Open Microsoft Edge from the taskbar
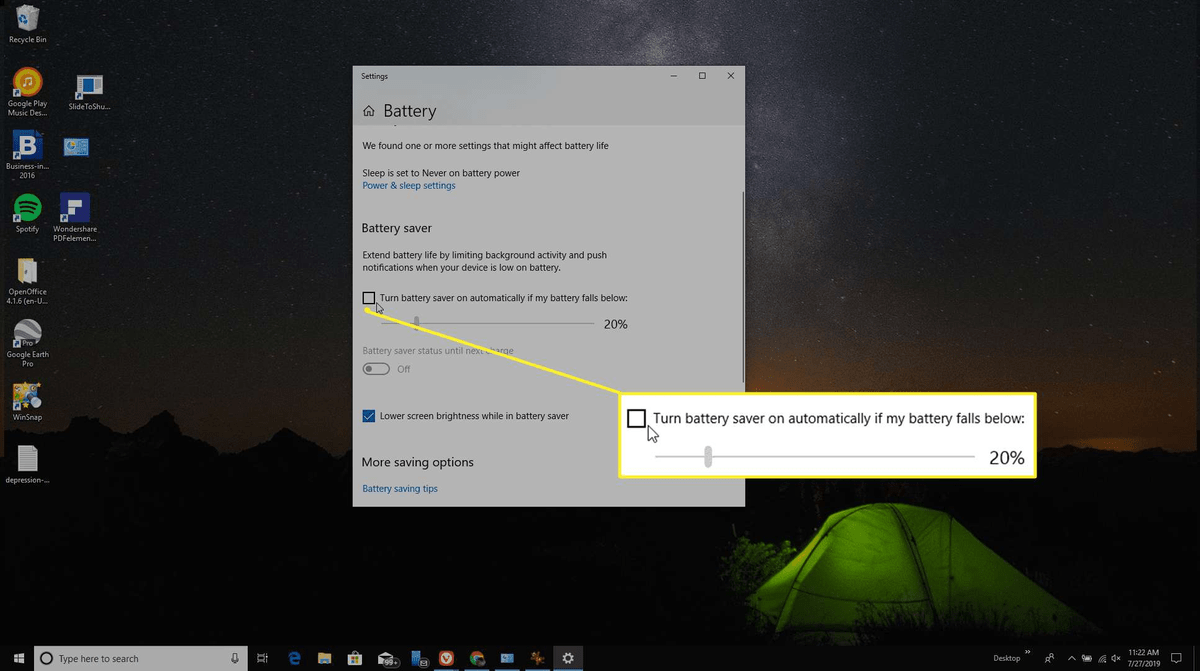1200x671 pixels. pyautogui.click(x=293, y=658)
